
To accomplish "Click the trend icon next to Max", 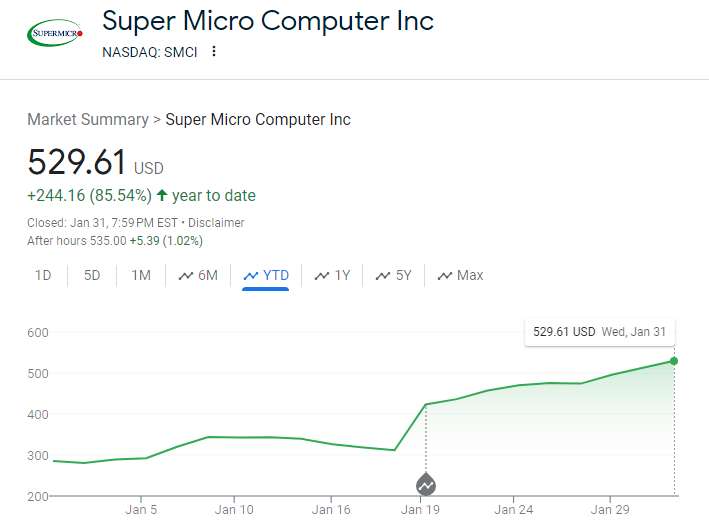I will [445, 276].
